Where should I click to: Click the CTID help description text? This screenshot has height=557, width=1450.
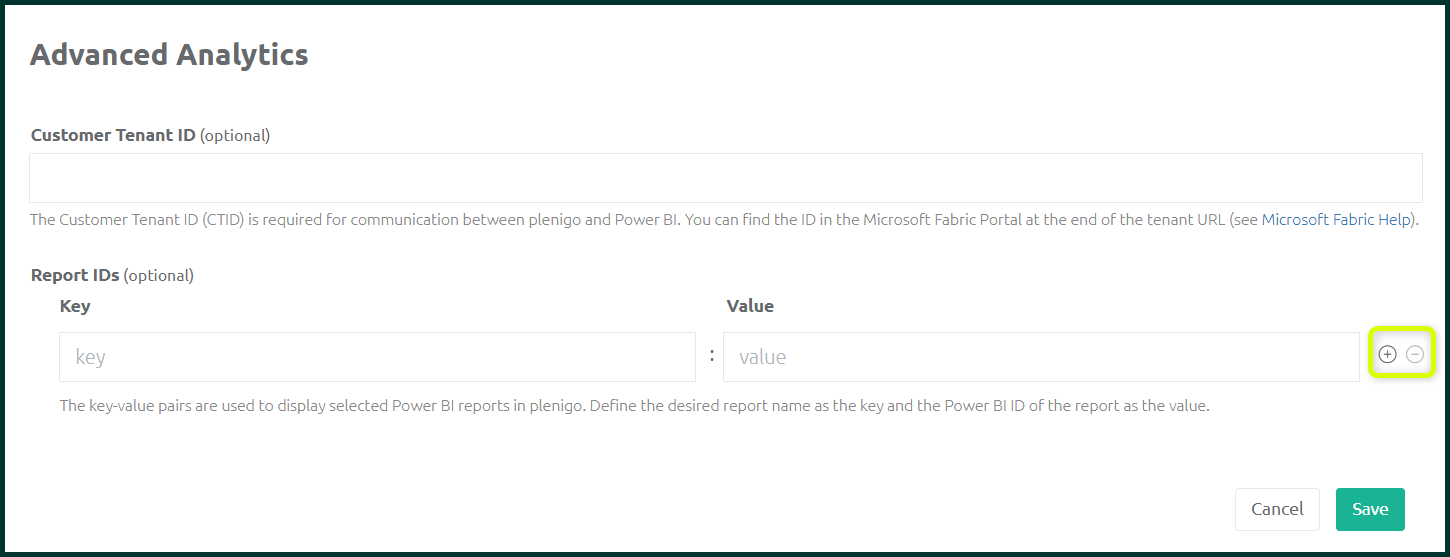tap(725, 219)
